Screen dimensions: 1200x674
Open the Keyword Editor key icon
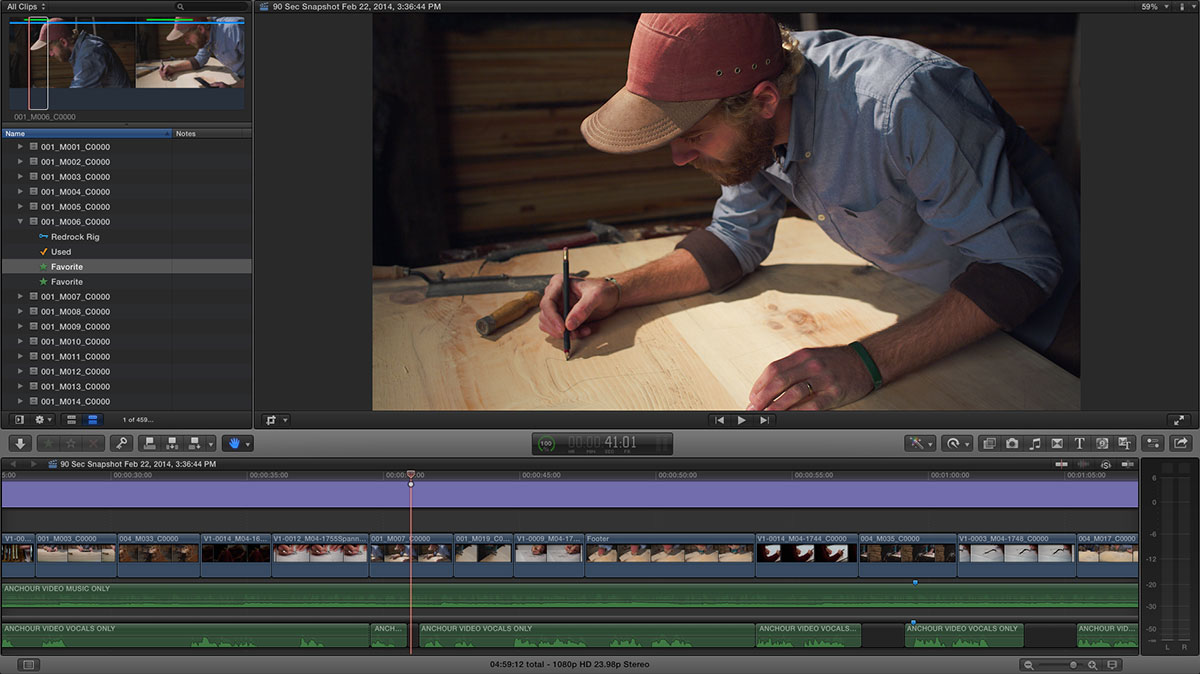(121, 443)
